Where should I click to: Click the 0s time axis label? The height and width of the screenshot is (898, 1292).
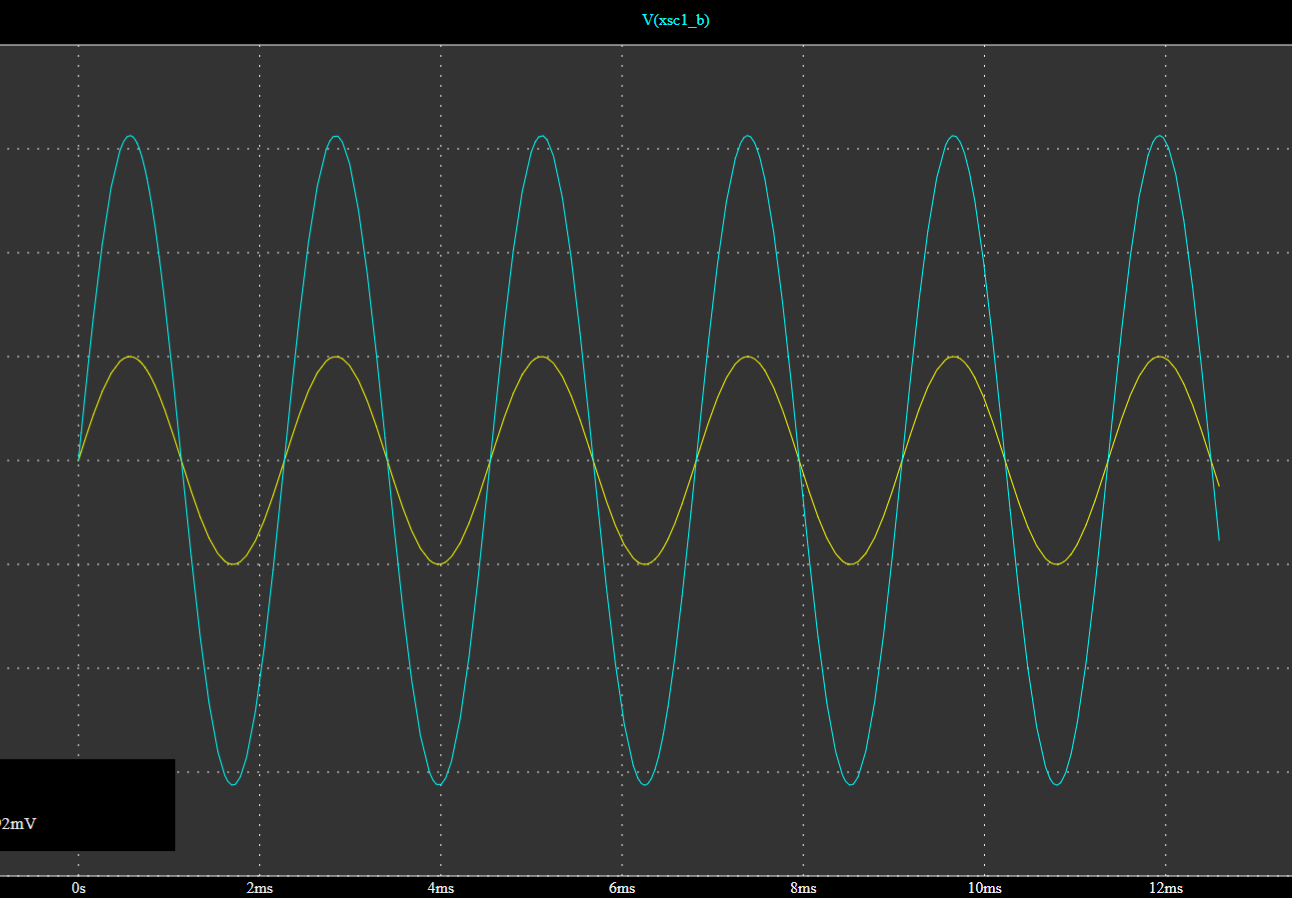tap(78, 888)
